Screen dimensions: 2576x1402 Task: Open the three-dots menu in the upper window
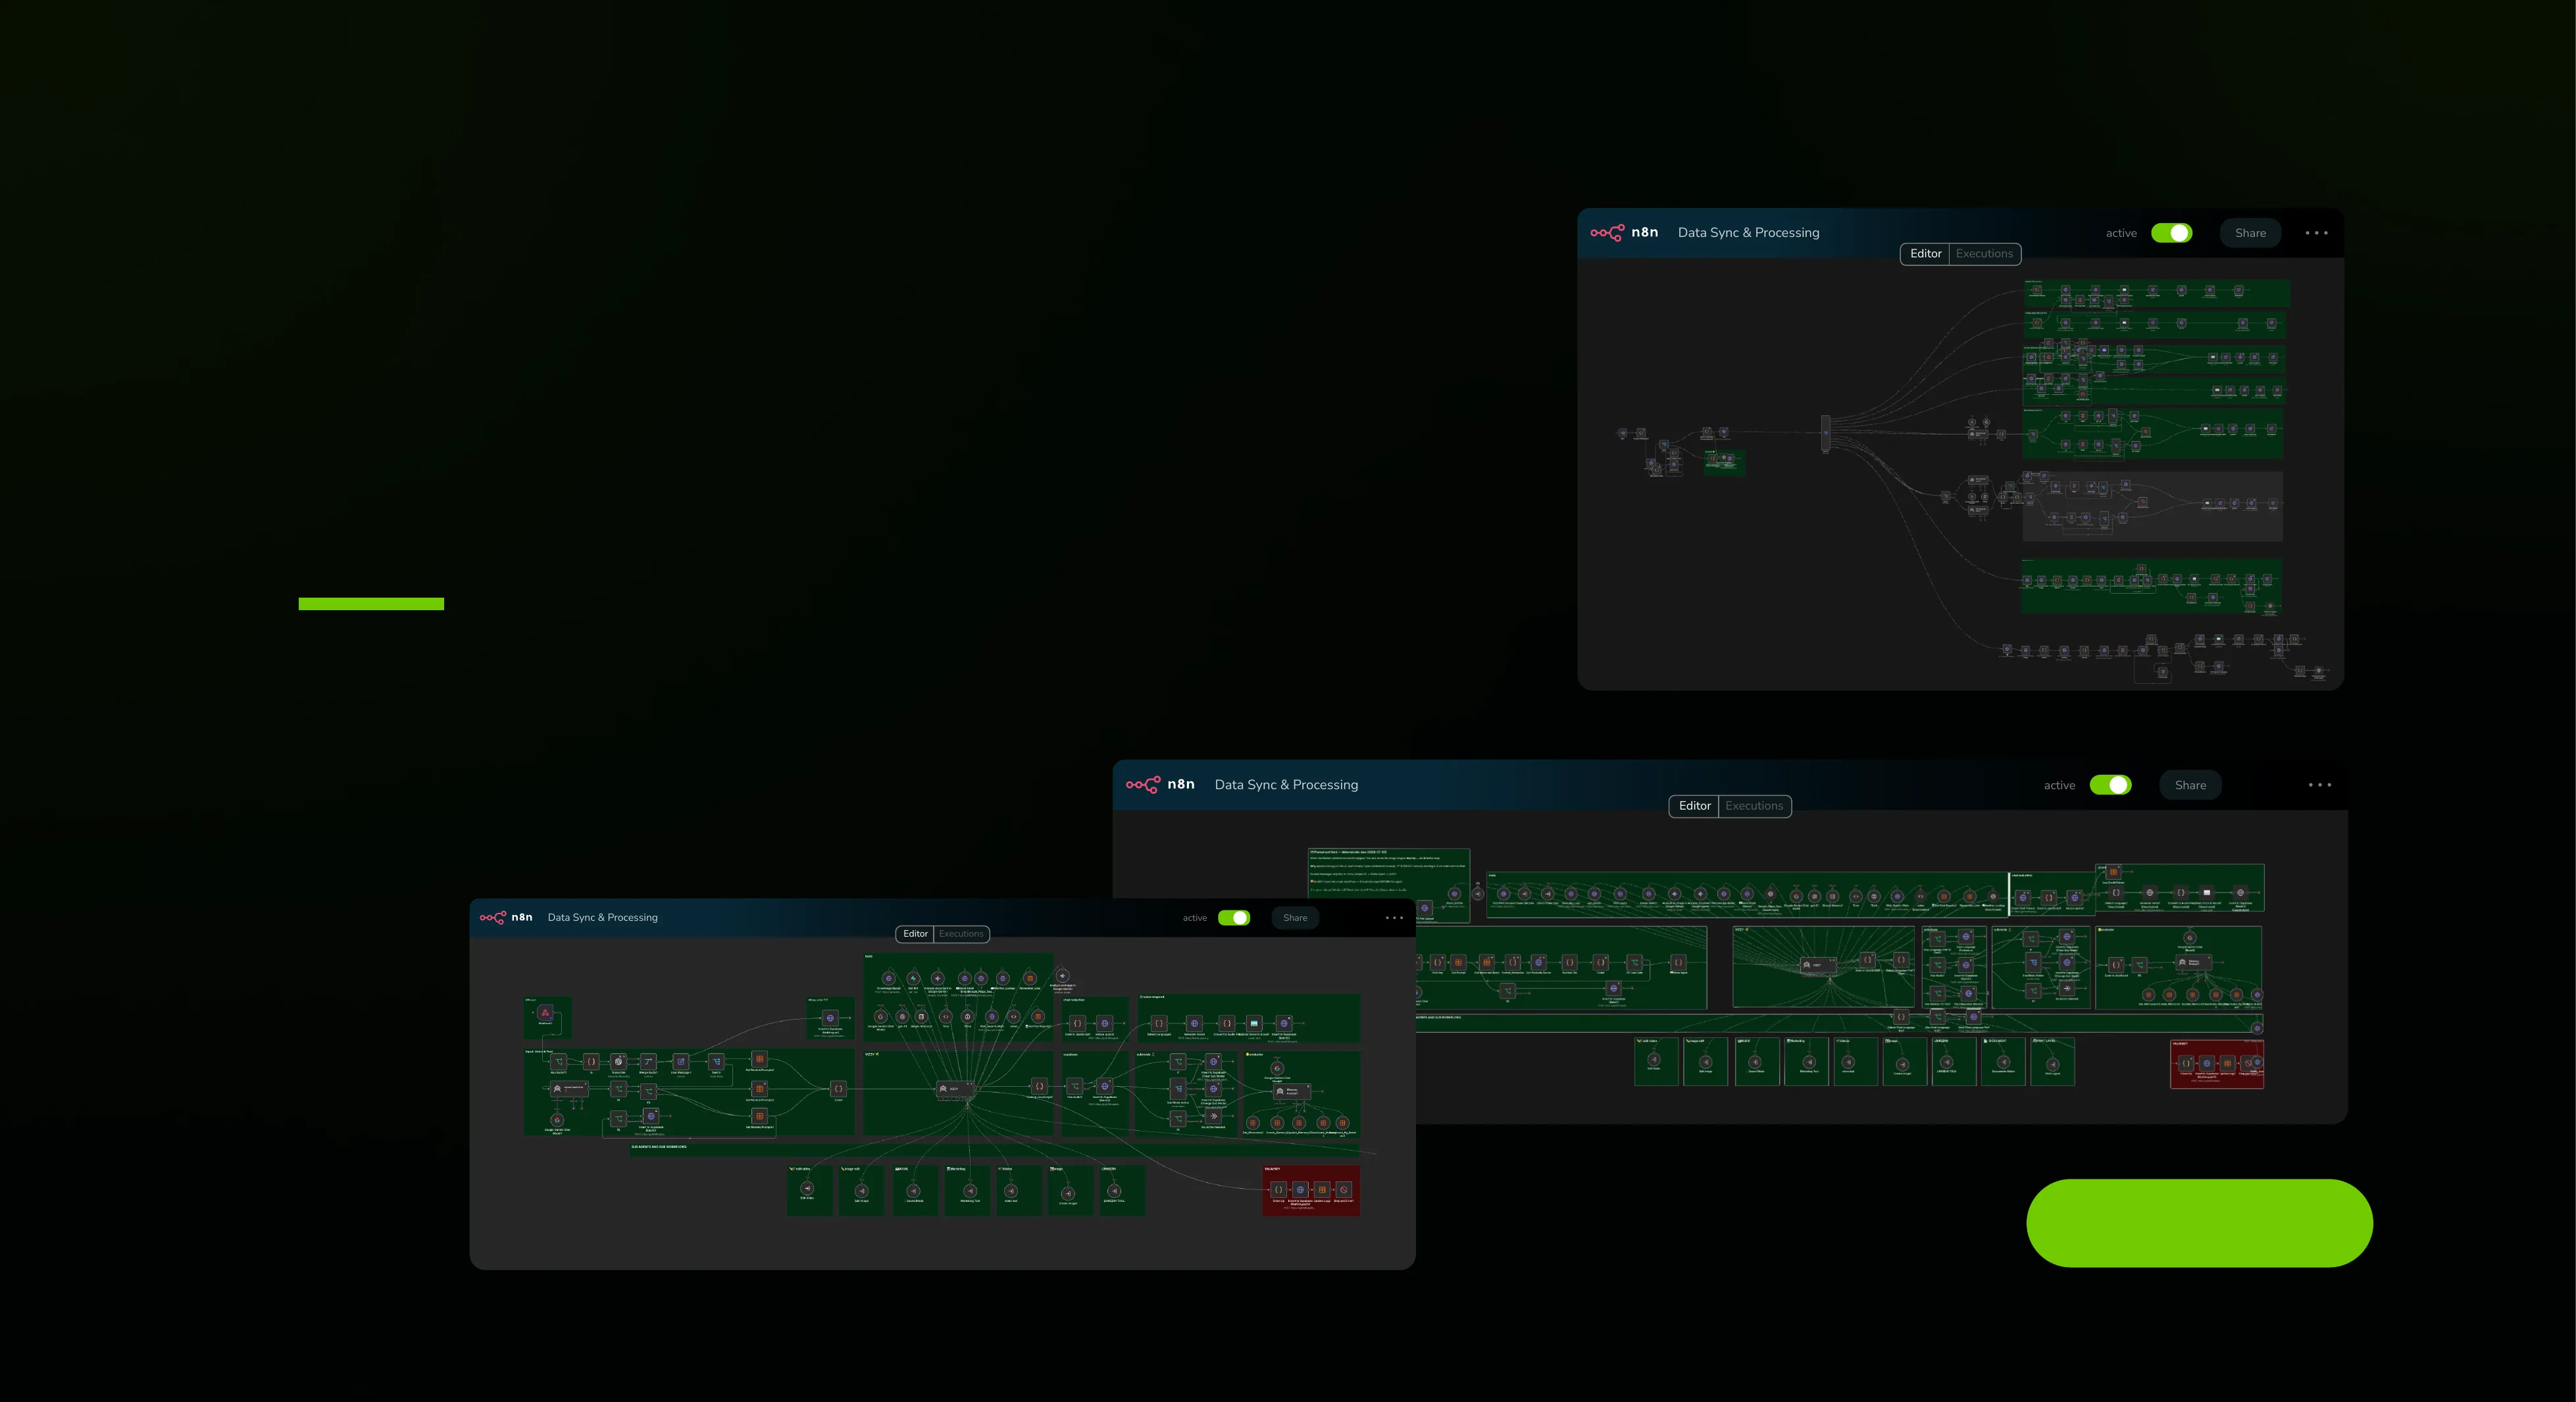coord(2316,233)
